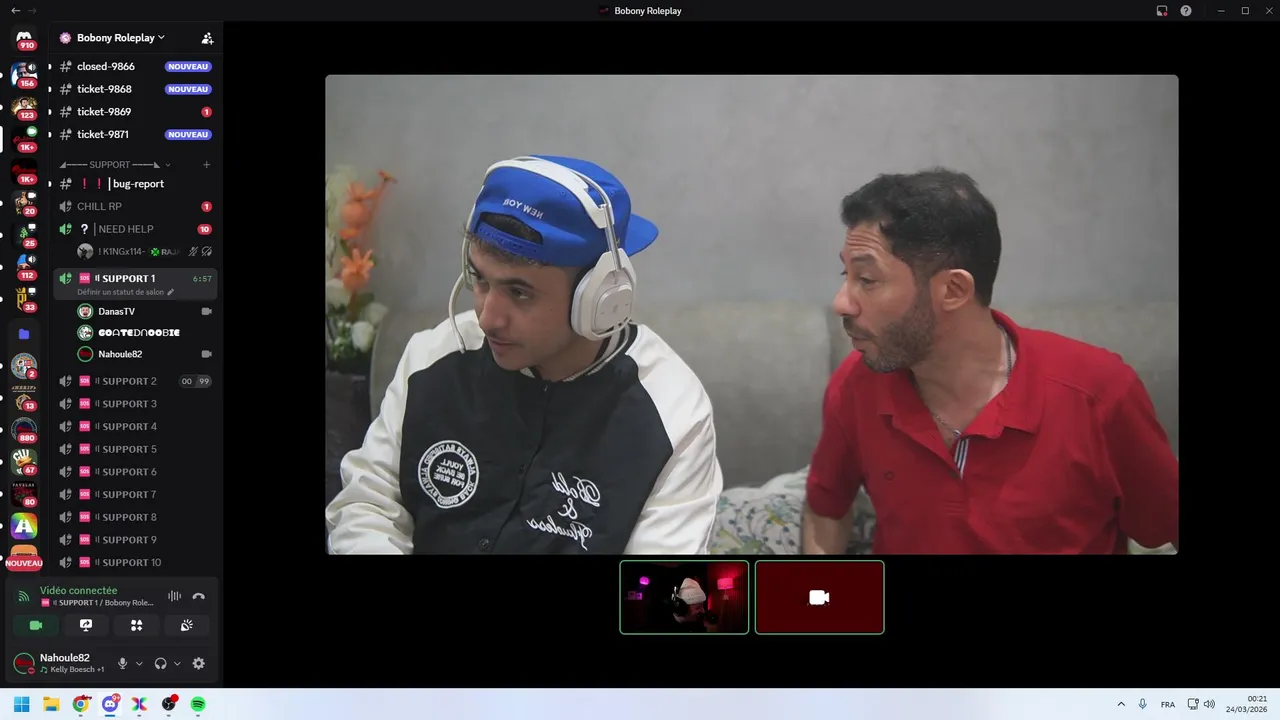Click K1NGx114 user in NEED HELP

point(145,251)
